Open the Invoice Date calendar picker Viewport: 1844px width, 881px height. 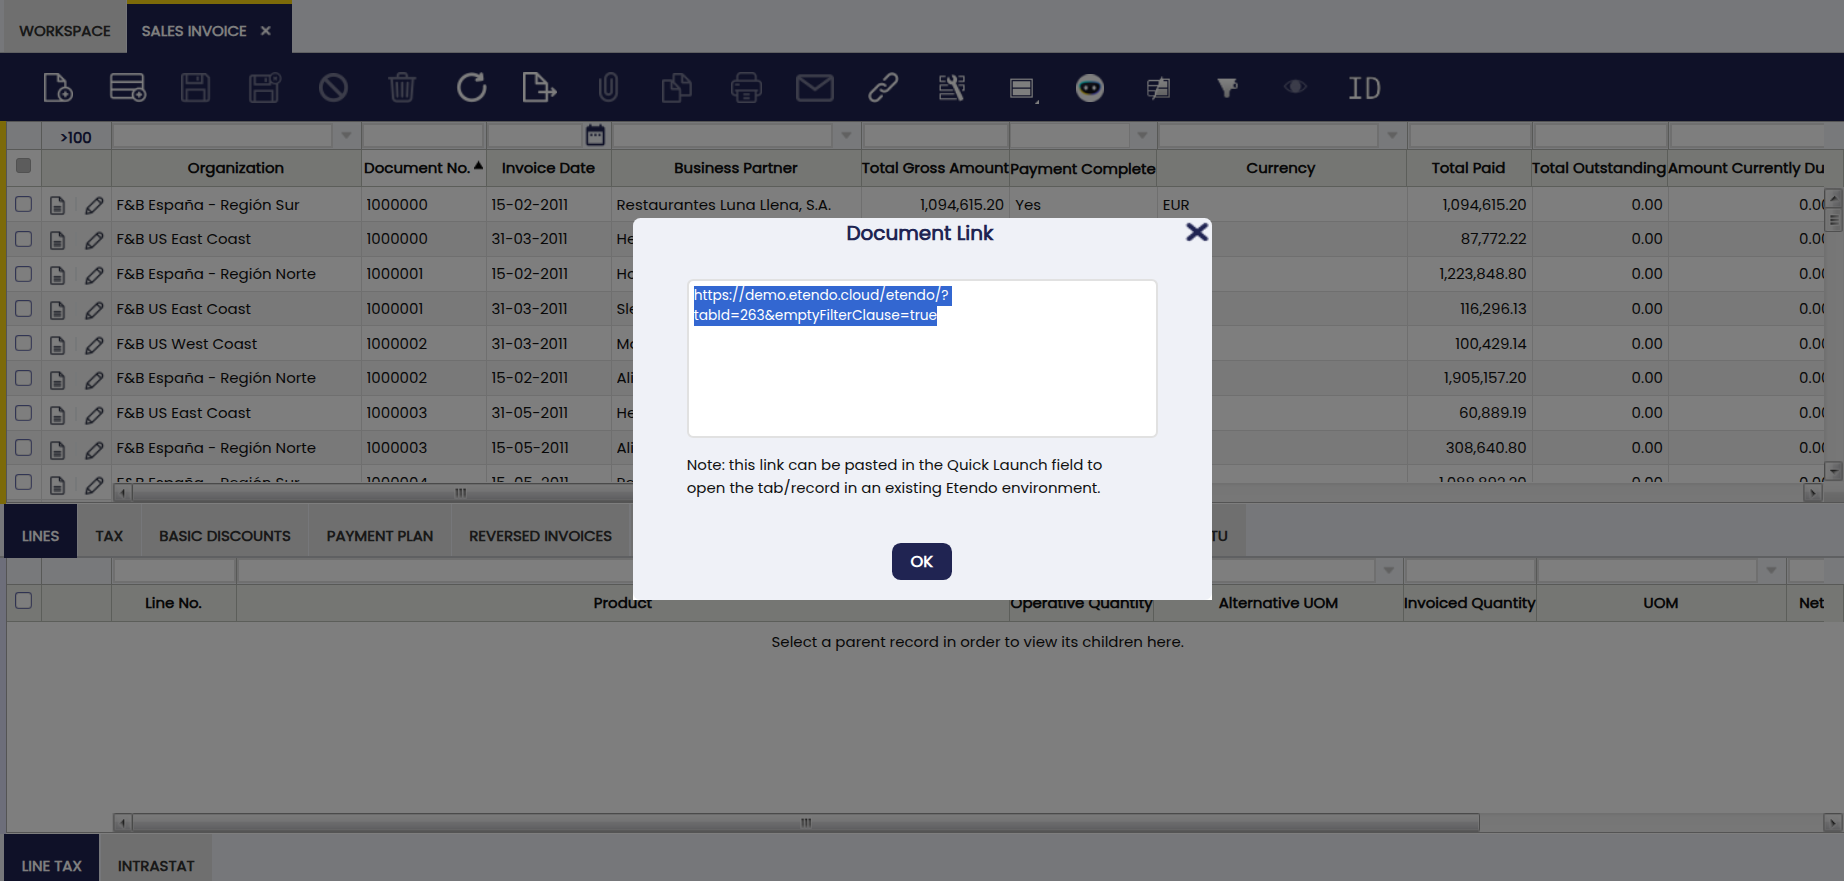(595, 135)
